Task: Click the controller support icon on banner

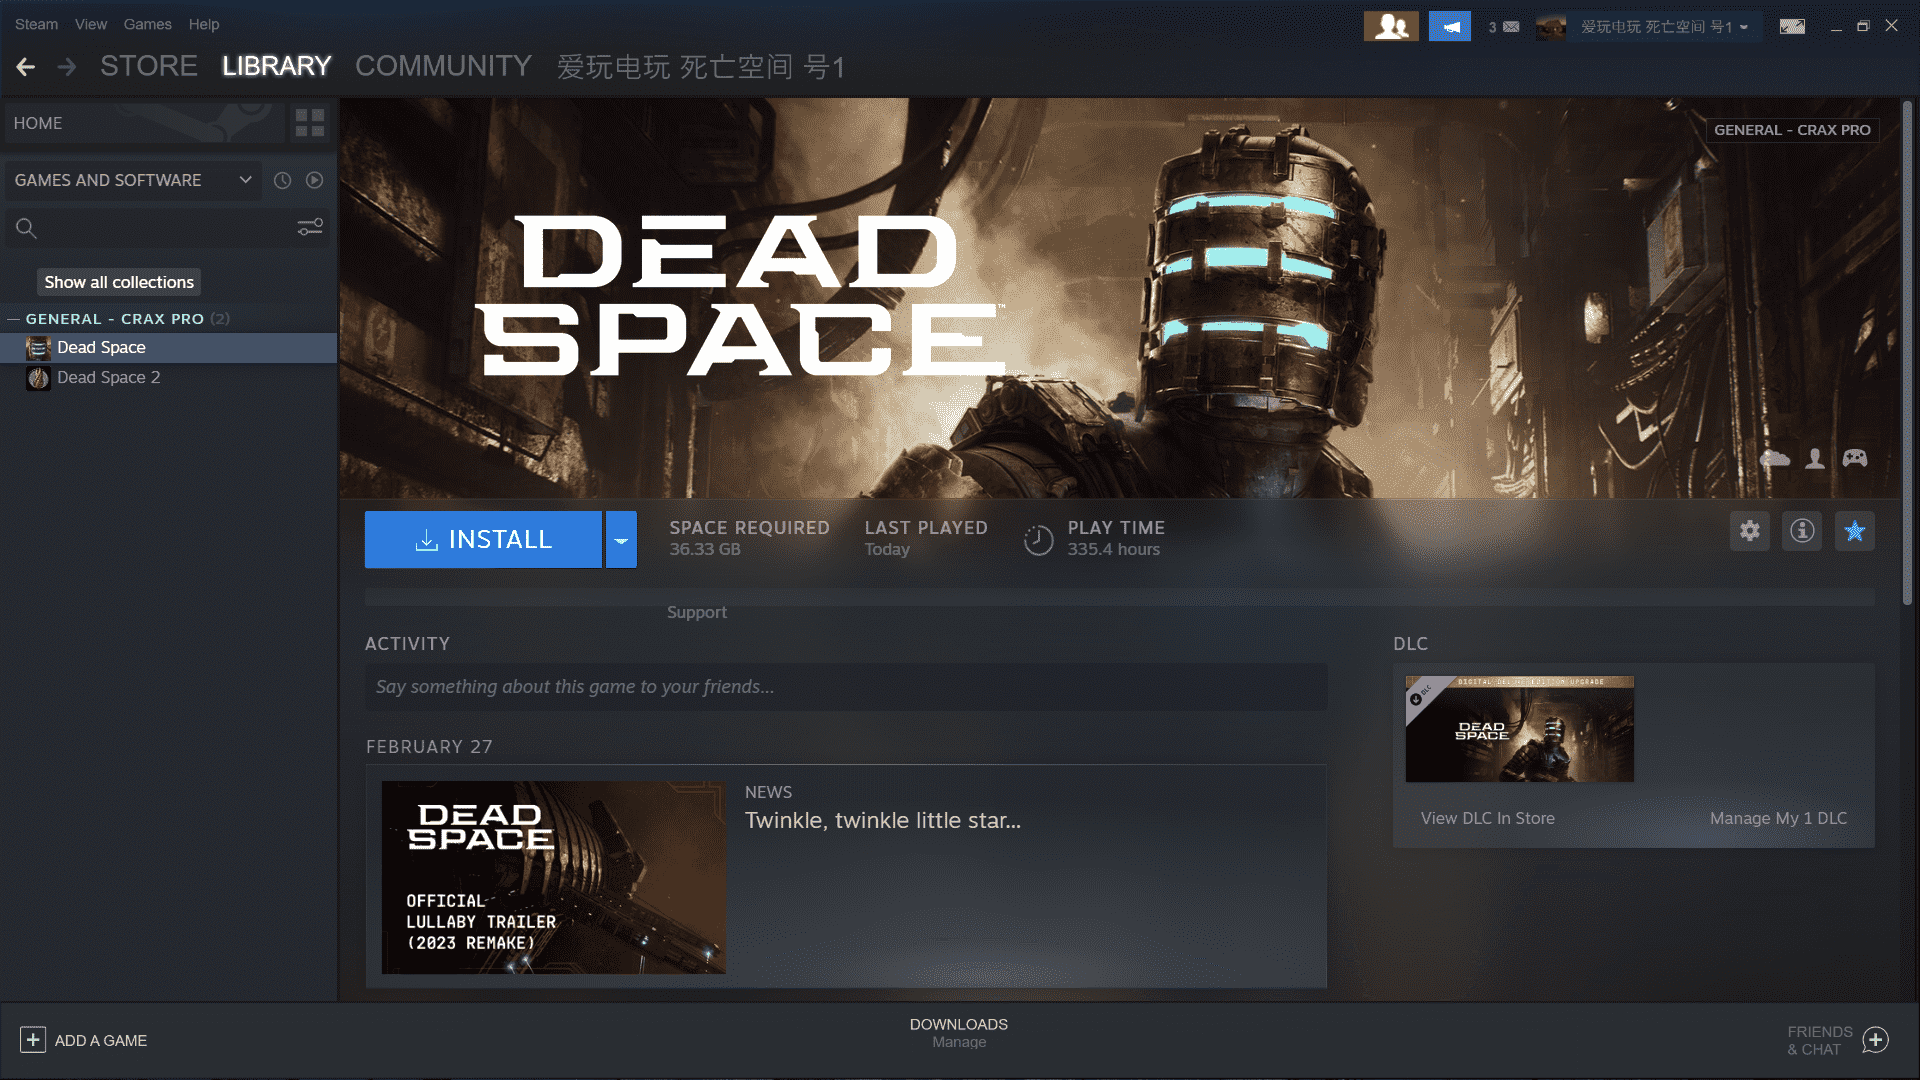Action: [x=1855, y=458]
